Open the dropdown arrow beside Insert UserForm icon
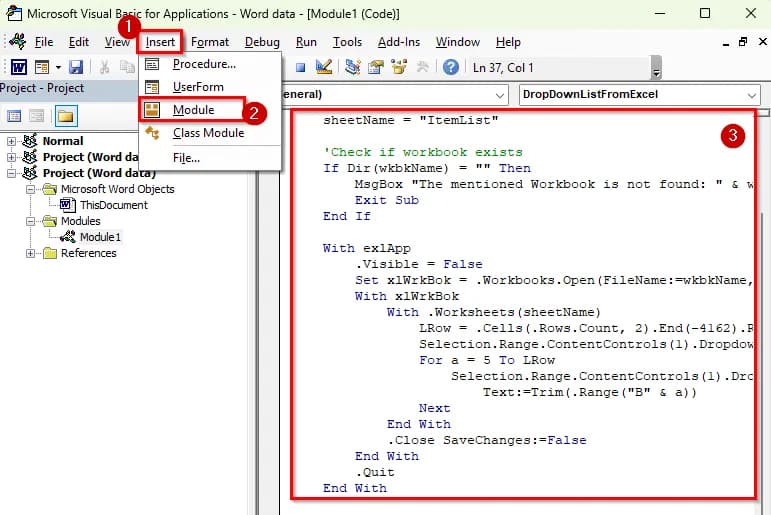 pyautogui.click(x=58, y=67)
